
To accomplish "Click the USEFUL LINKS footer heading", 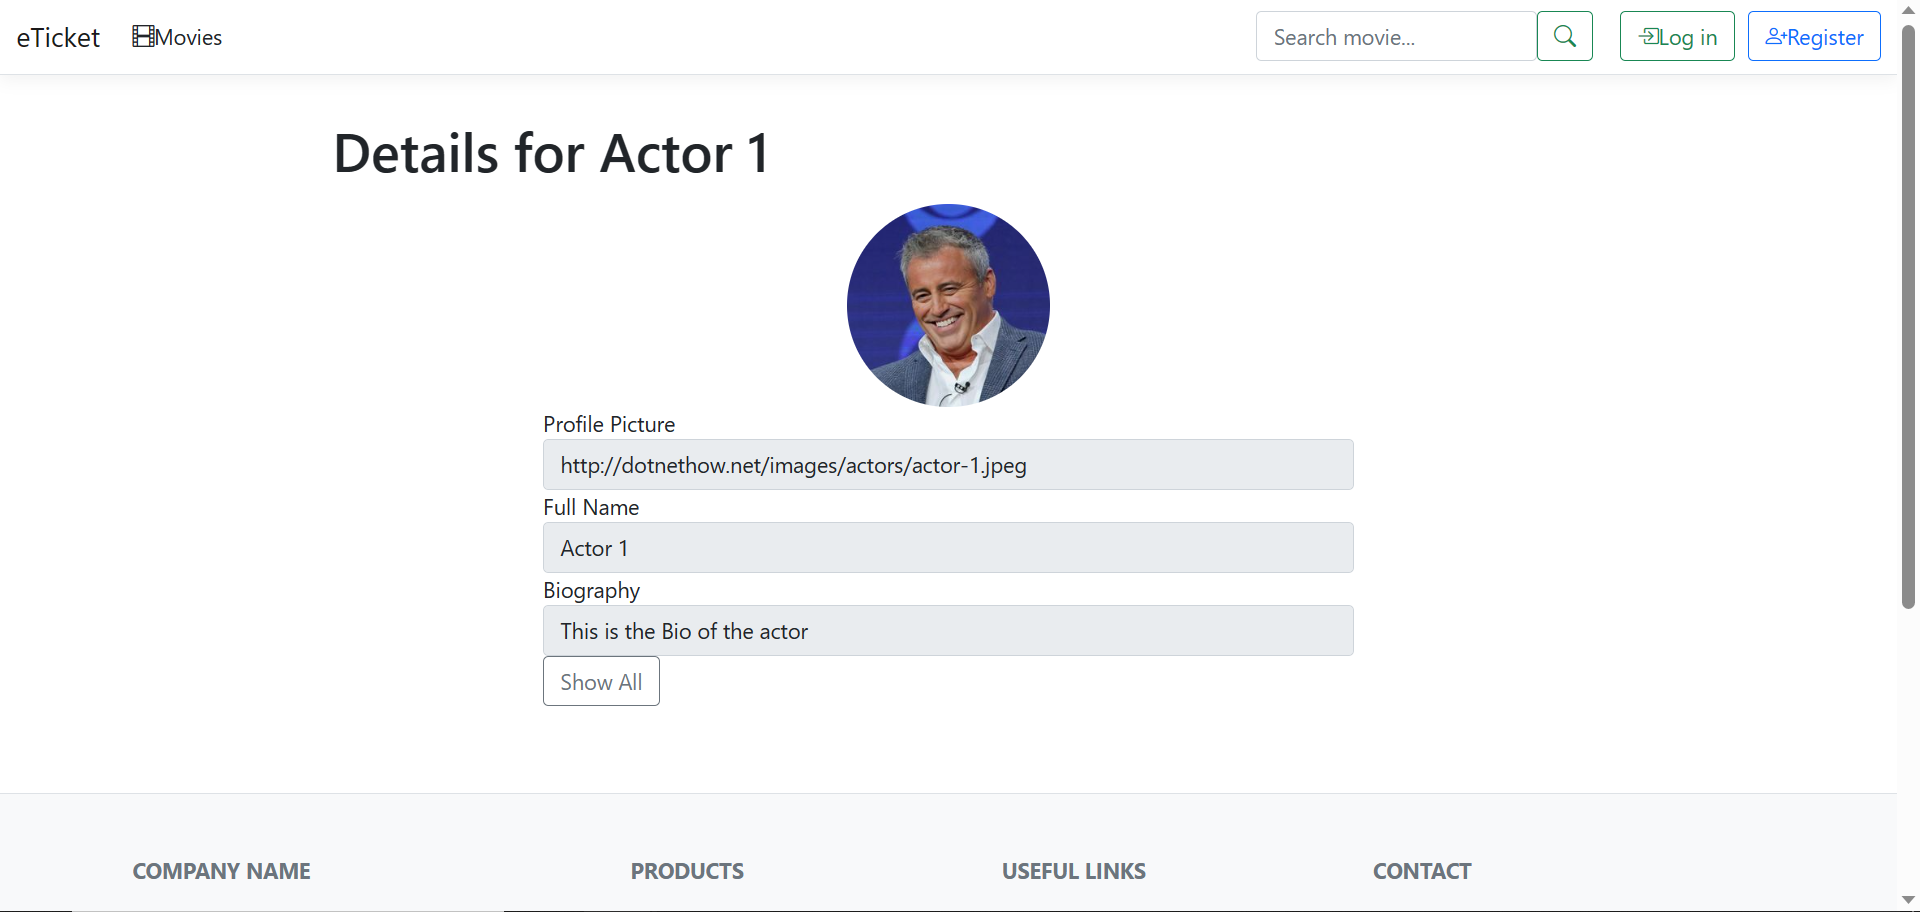I will point(1073,871).
